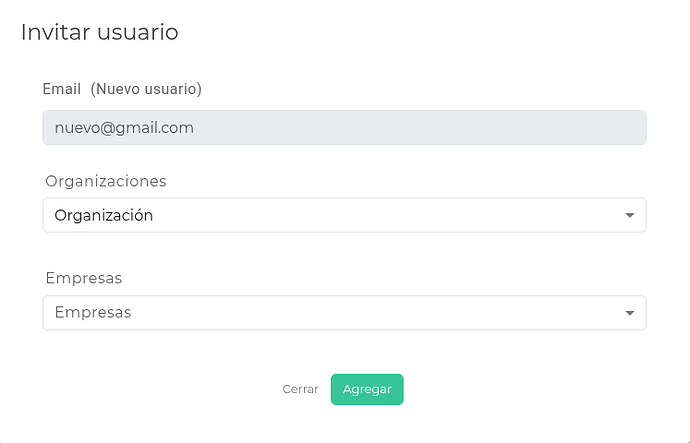Click the selected "Organización" value text
Screen dimensions: 690x443
click(x=104, y=215)
